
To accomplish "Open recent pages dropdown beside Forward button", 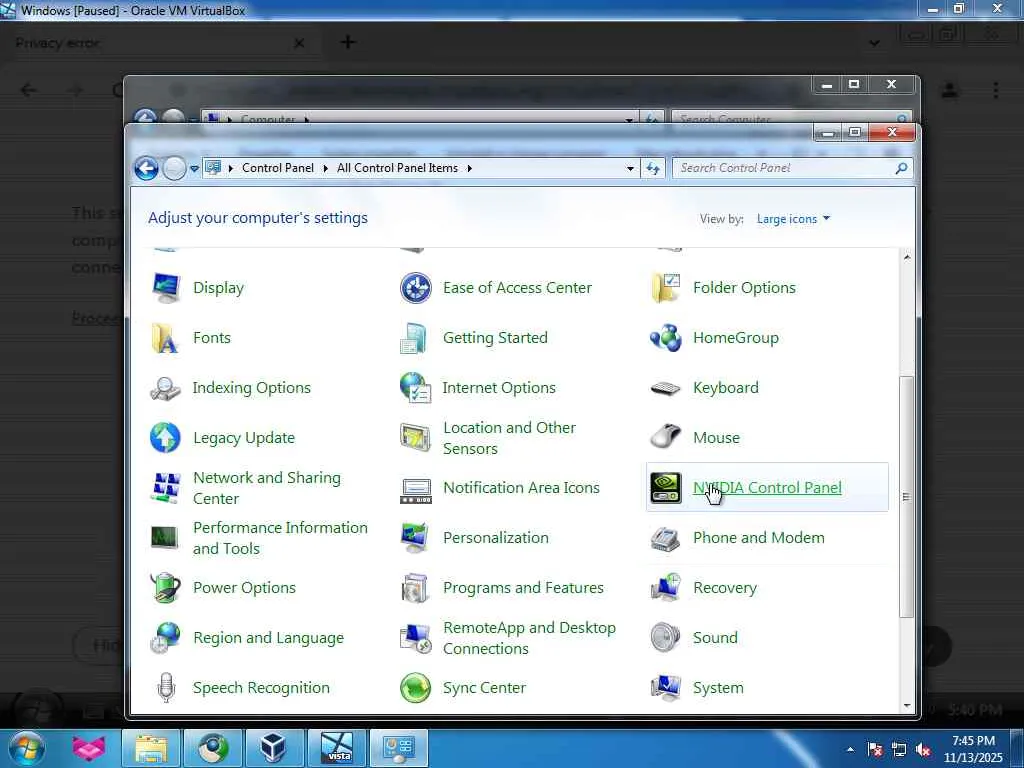I will (x=194, y=168).
